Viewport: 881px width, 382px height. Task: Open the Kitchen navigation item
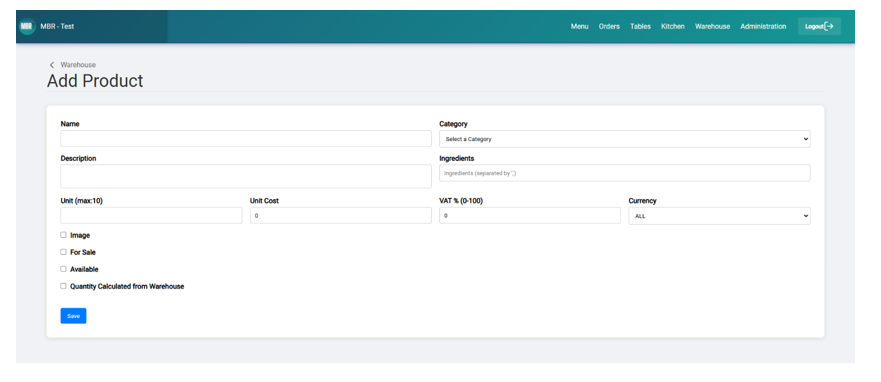click(673, 26)
